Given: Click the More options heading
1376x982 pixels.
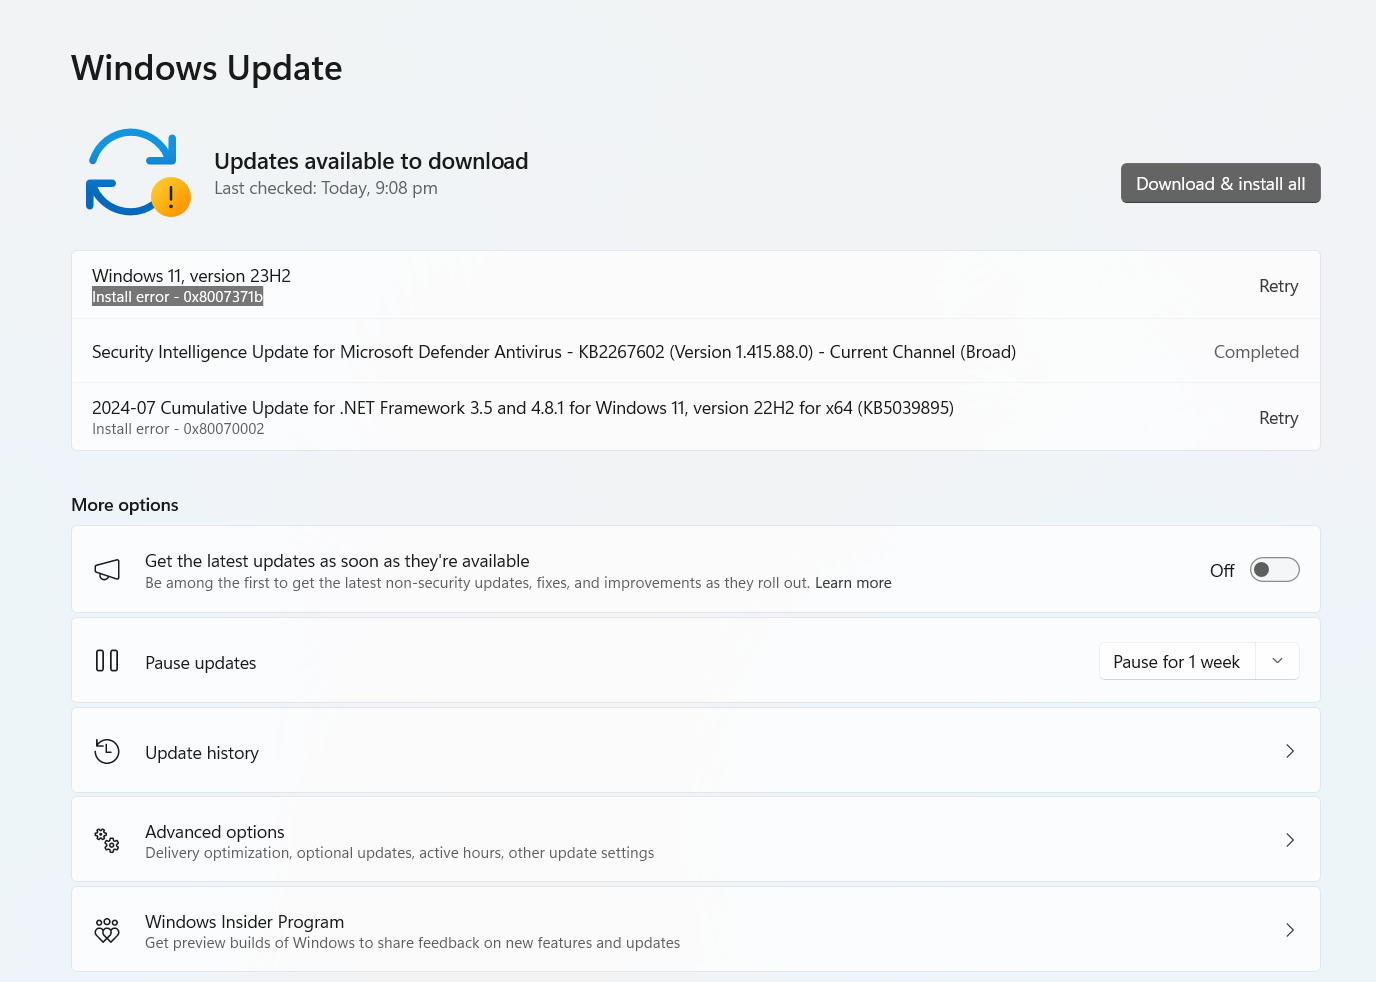Looking at the screenshot, I should tap(125, 505).
